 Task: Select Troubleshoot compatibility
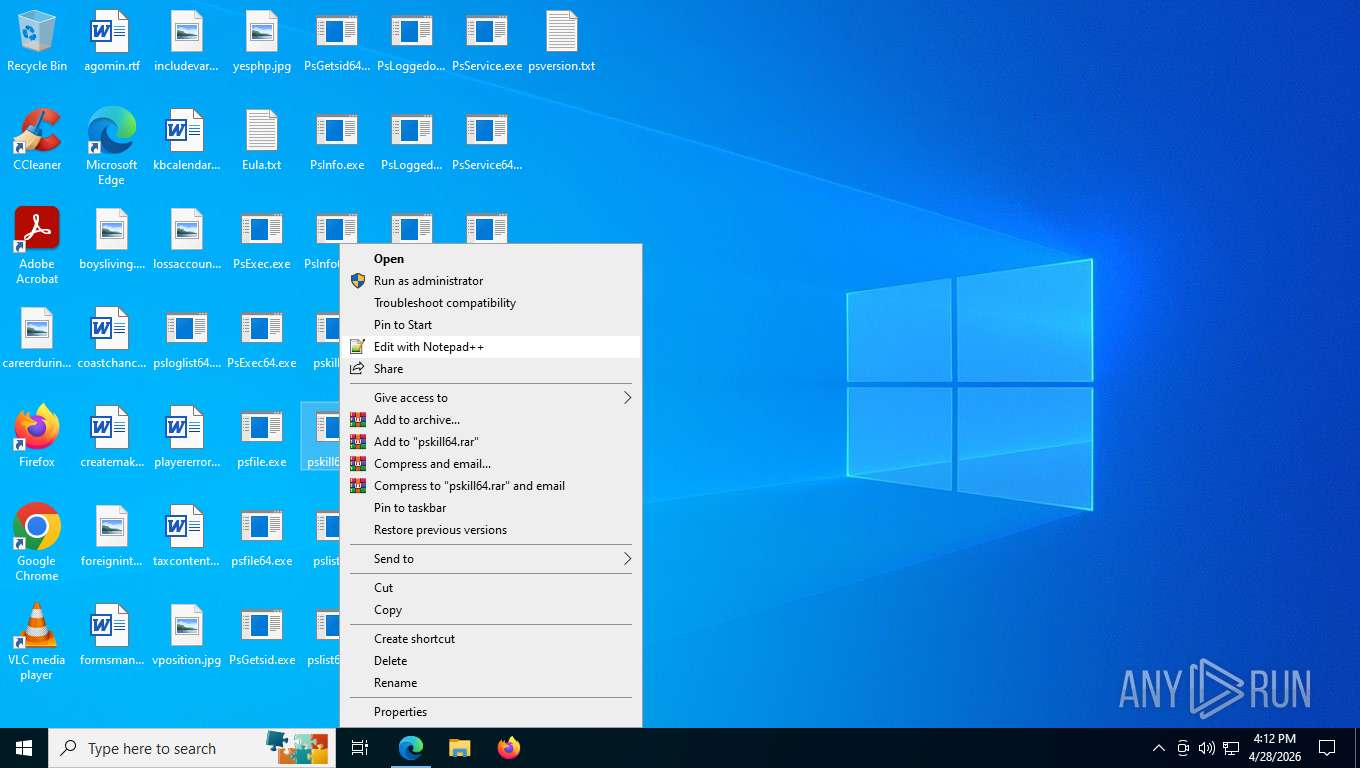[491, 303]
